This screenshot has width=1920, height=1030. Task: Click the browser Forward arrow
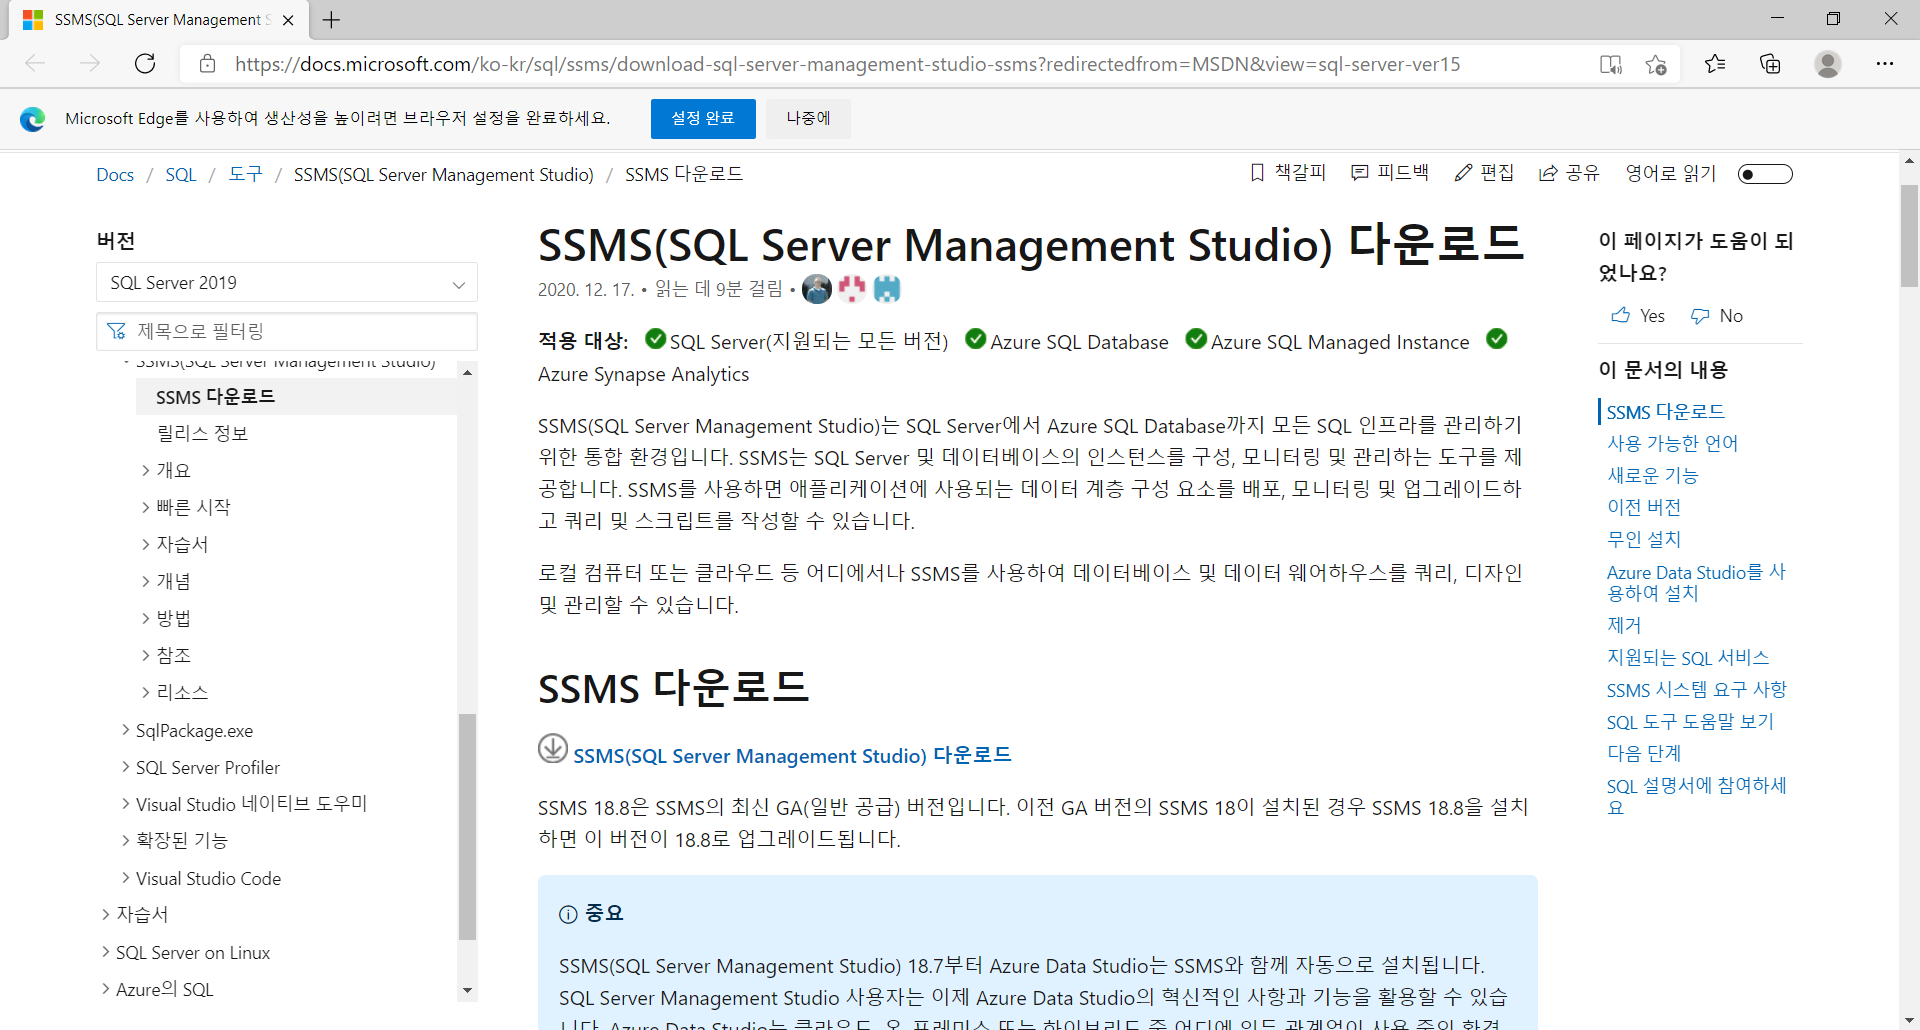(x=90, y=64)
